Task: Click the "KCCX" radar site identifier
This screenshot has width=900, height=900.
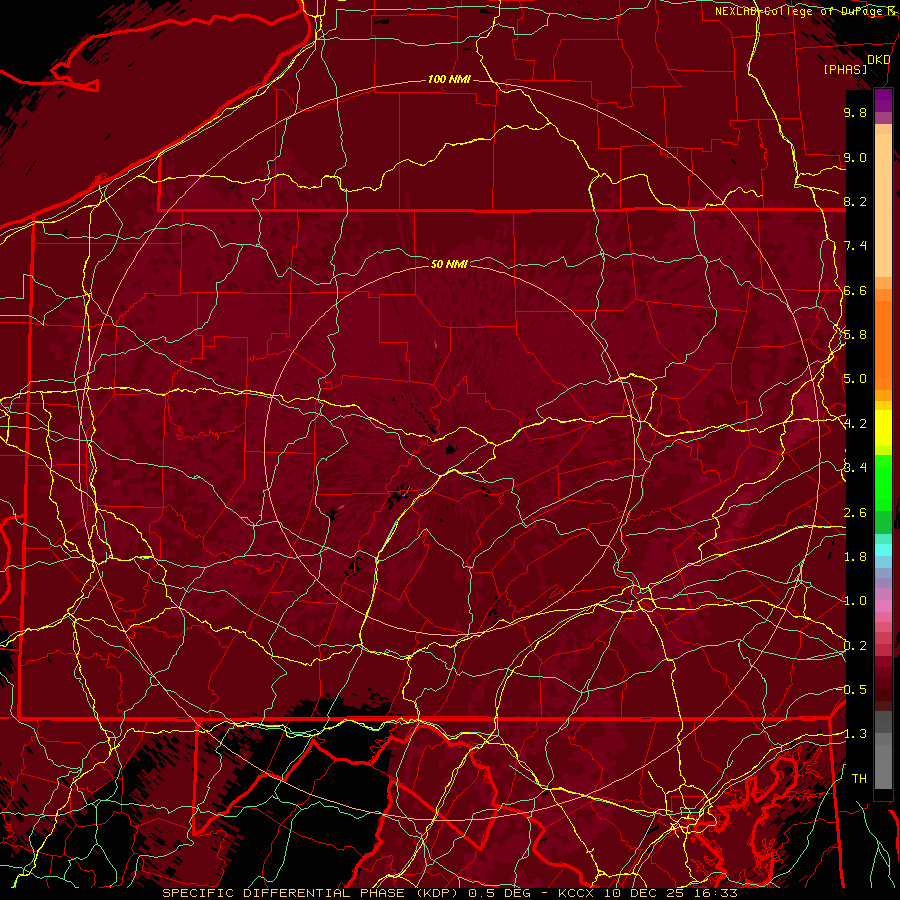Action: click(x=576, y=893)
